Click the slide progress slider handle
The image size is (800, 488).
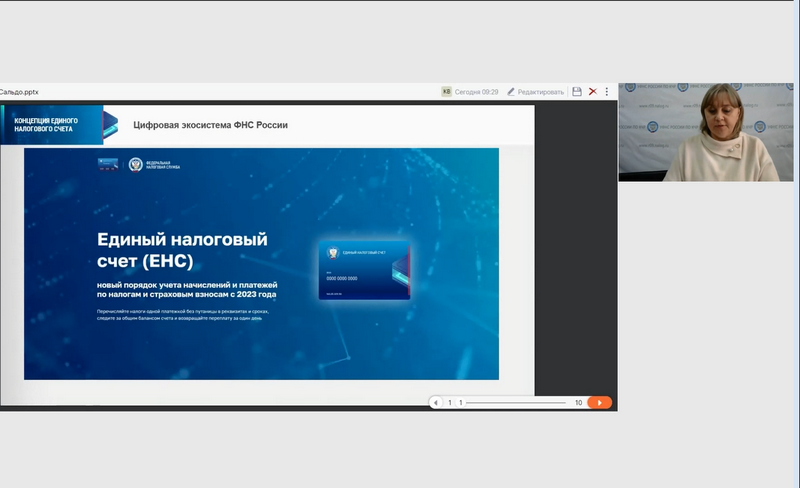click(461, 403)
